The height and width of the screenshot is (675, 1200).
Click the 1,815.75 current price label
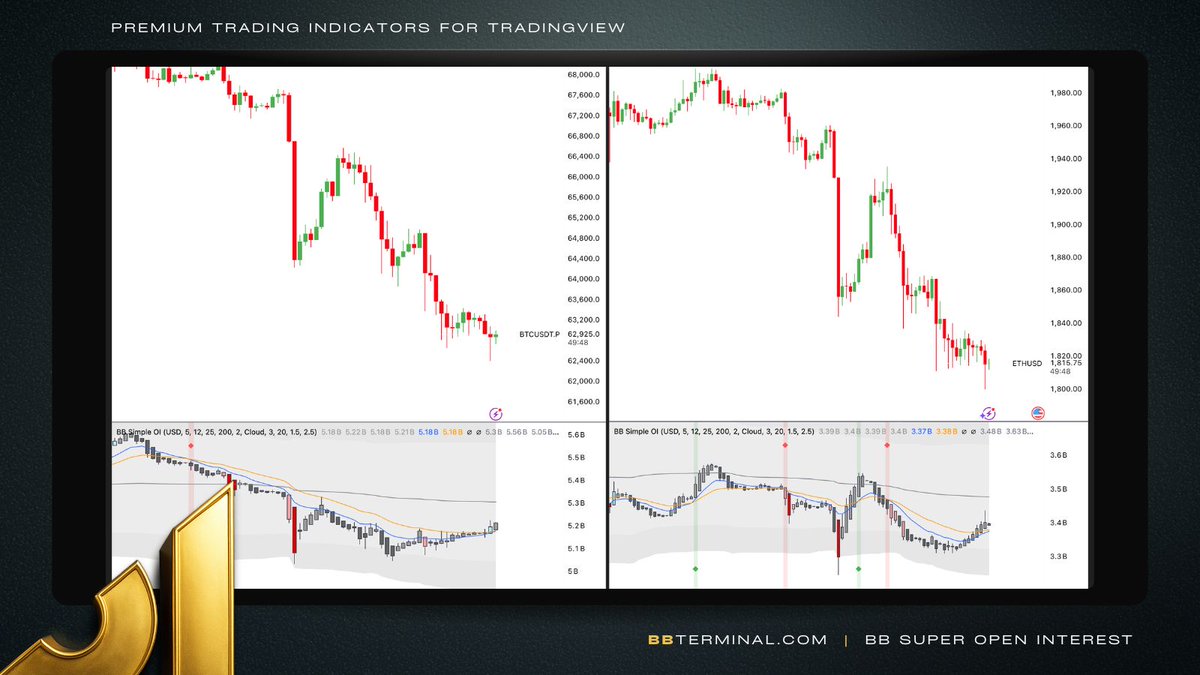1065,363
